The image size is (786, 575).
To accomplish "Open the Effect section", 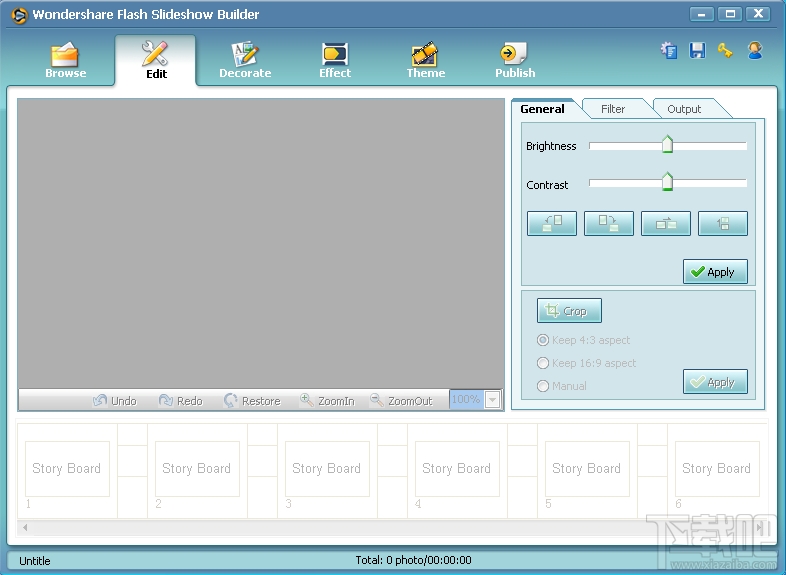I will point(335,61).
